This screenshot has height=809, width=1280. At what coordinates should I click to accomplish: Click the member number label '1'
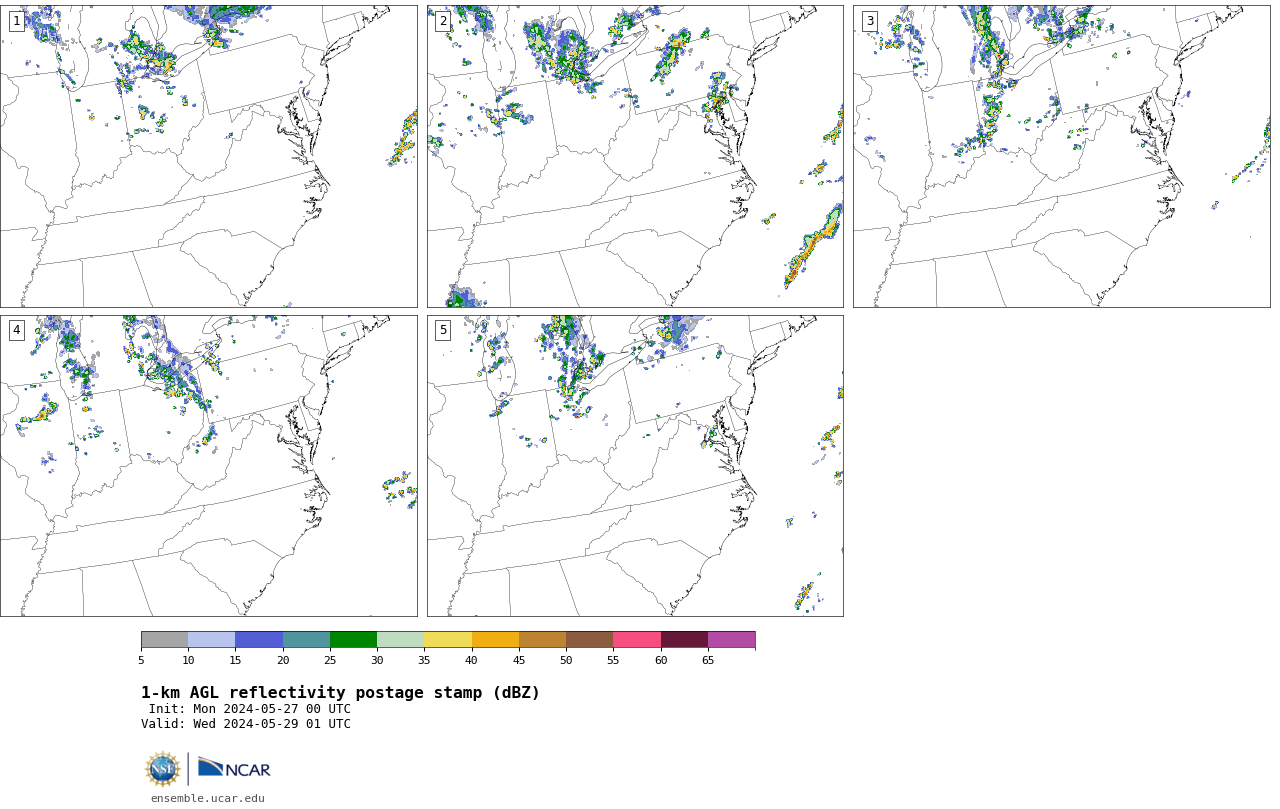point(16,21)
